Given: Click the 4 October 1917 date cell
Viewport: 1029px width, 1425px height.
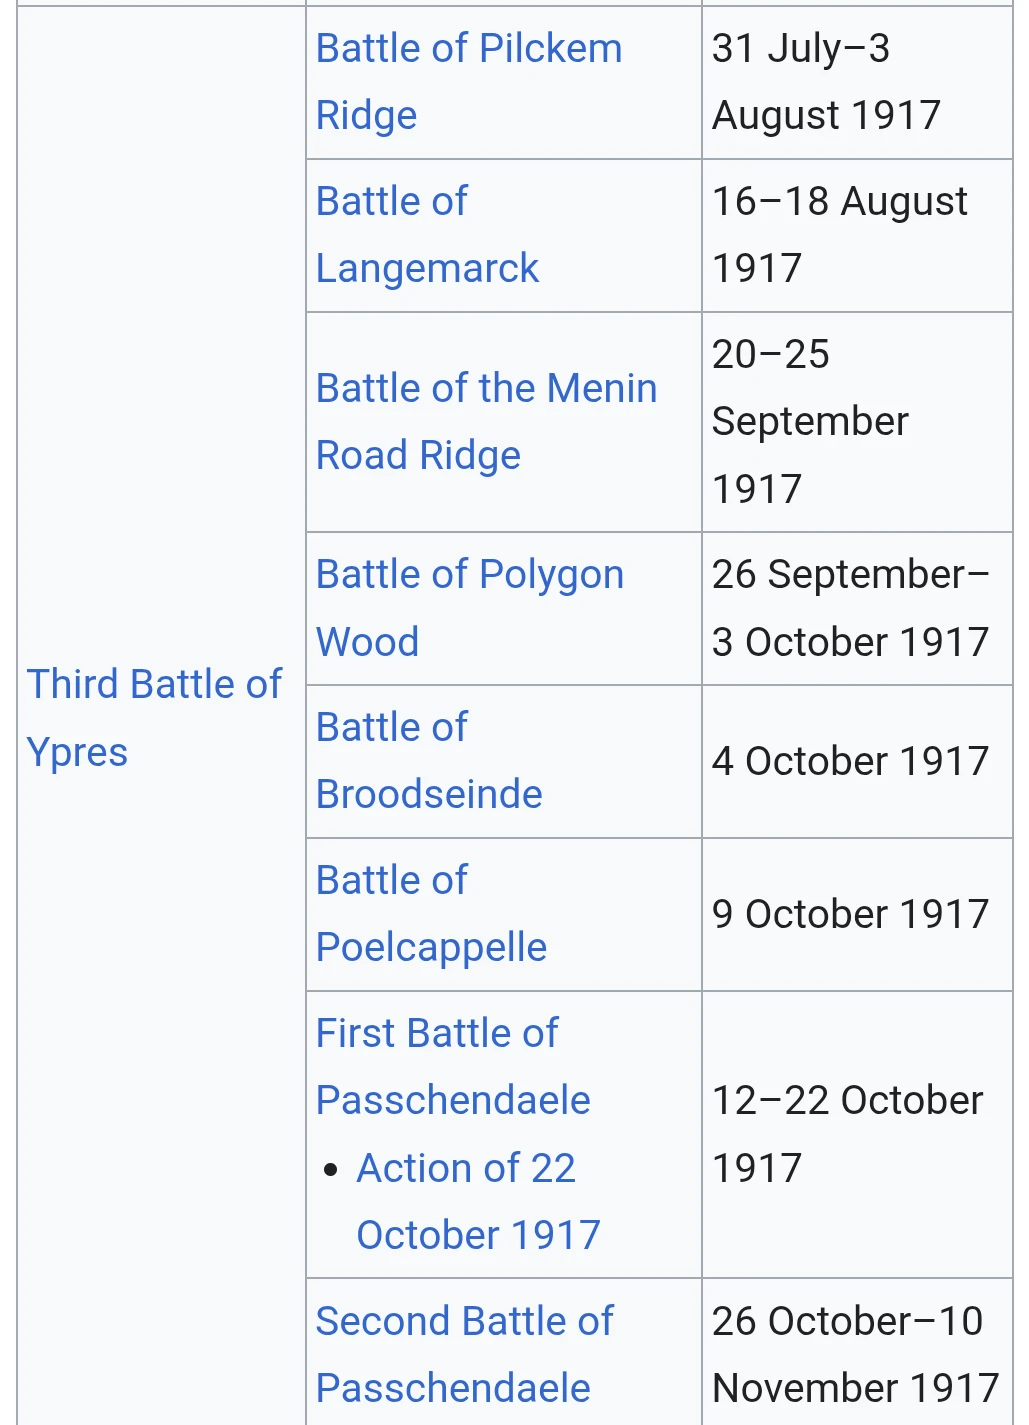Looking at the screenshot, I should click(x=857, y=762).
